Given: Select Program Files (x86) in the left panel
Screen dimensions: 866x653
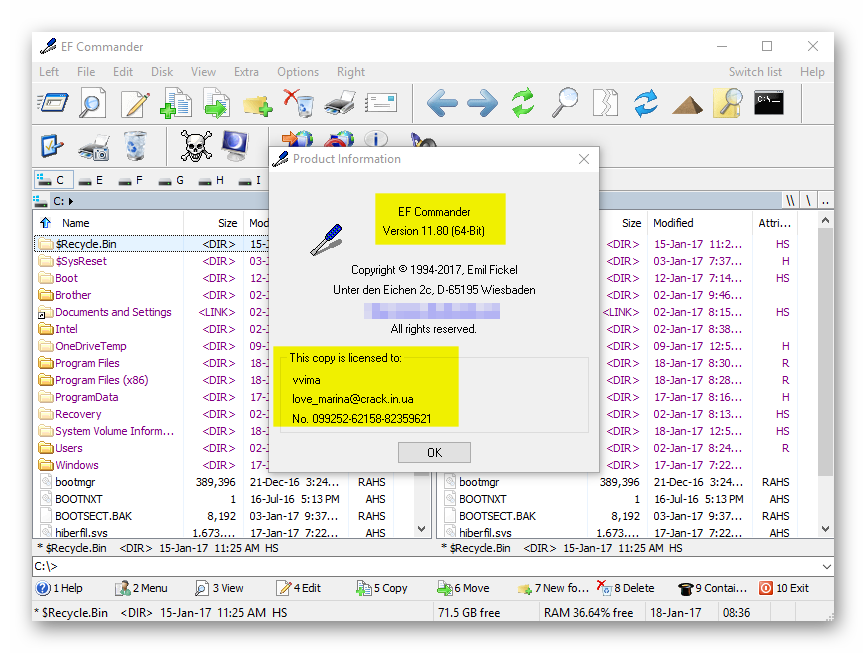Looking at the screenshot, I should (x=102, y=380).
